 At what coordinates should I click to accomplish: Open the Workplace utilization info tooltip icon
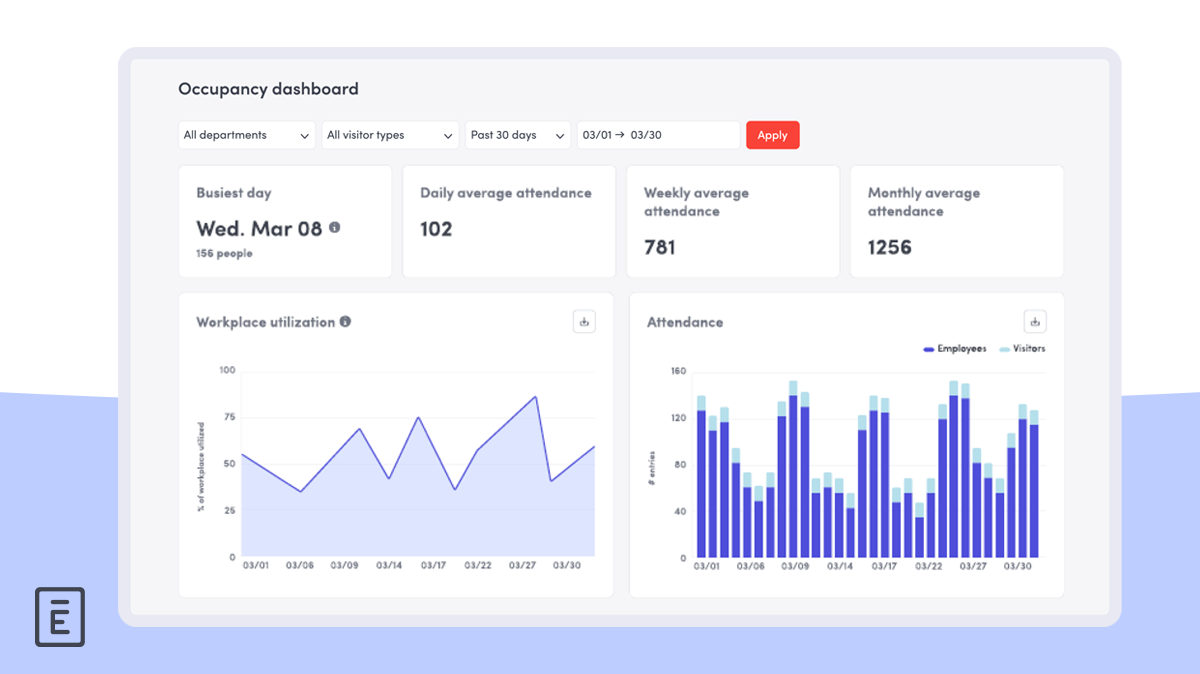click(347, 321)
